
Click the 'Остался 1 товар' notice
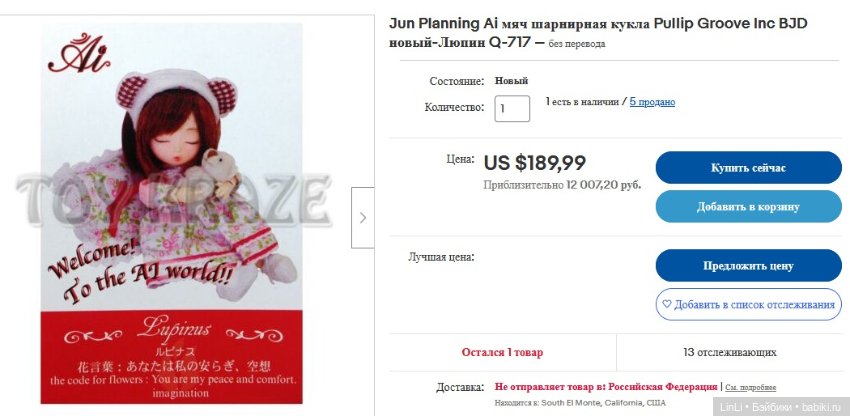(502, 352)
